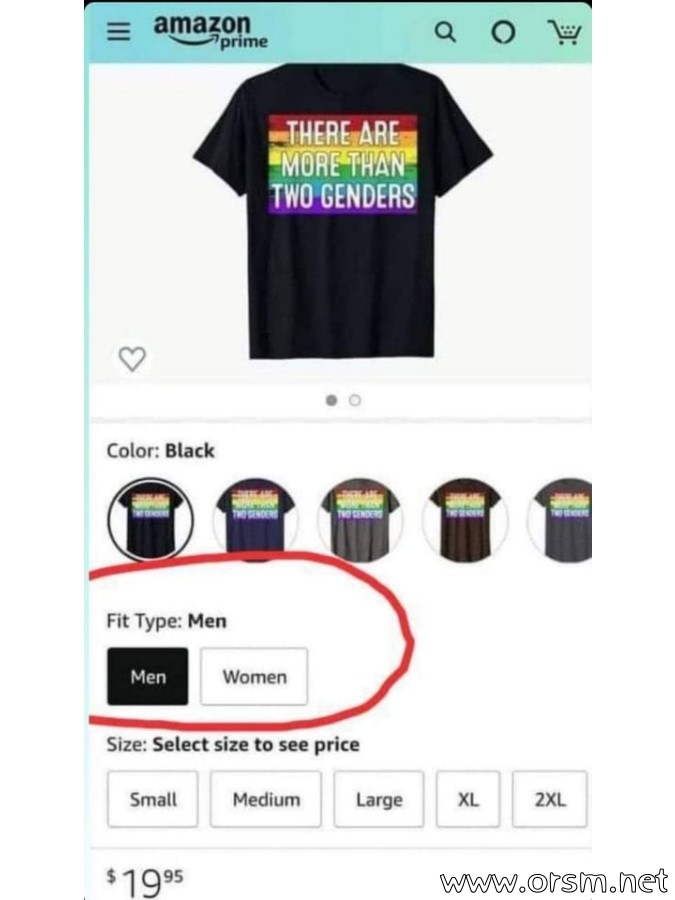Tap the Alexa circle icon

(503, 33)
